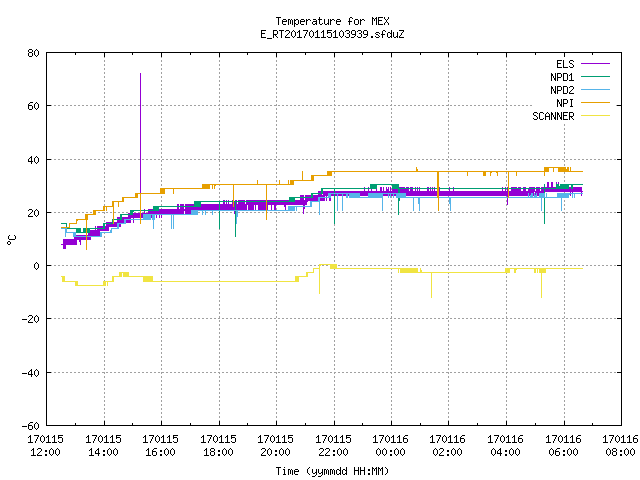Click the x-axis label '170115 12:00'
This screenshot has width=640, height=480.
[45, 446]
